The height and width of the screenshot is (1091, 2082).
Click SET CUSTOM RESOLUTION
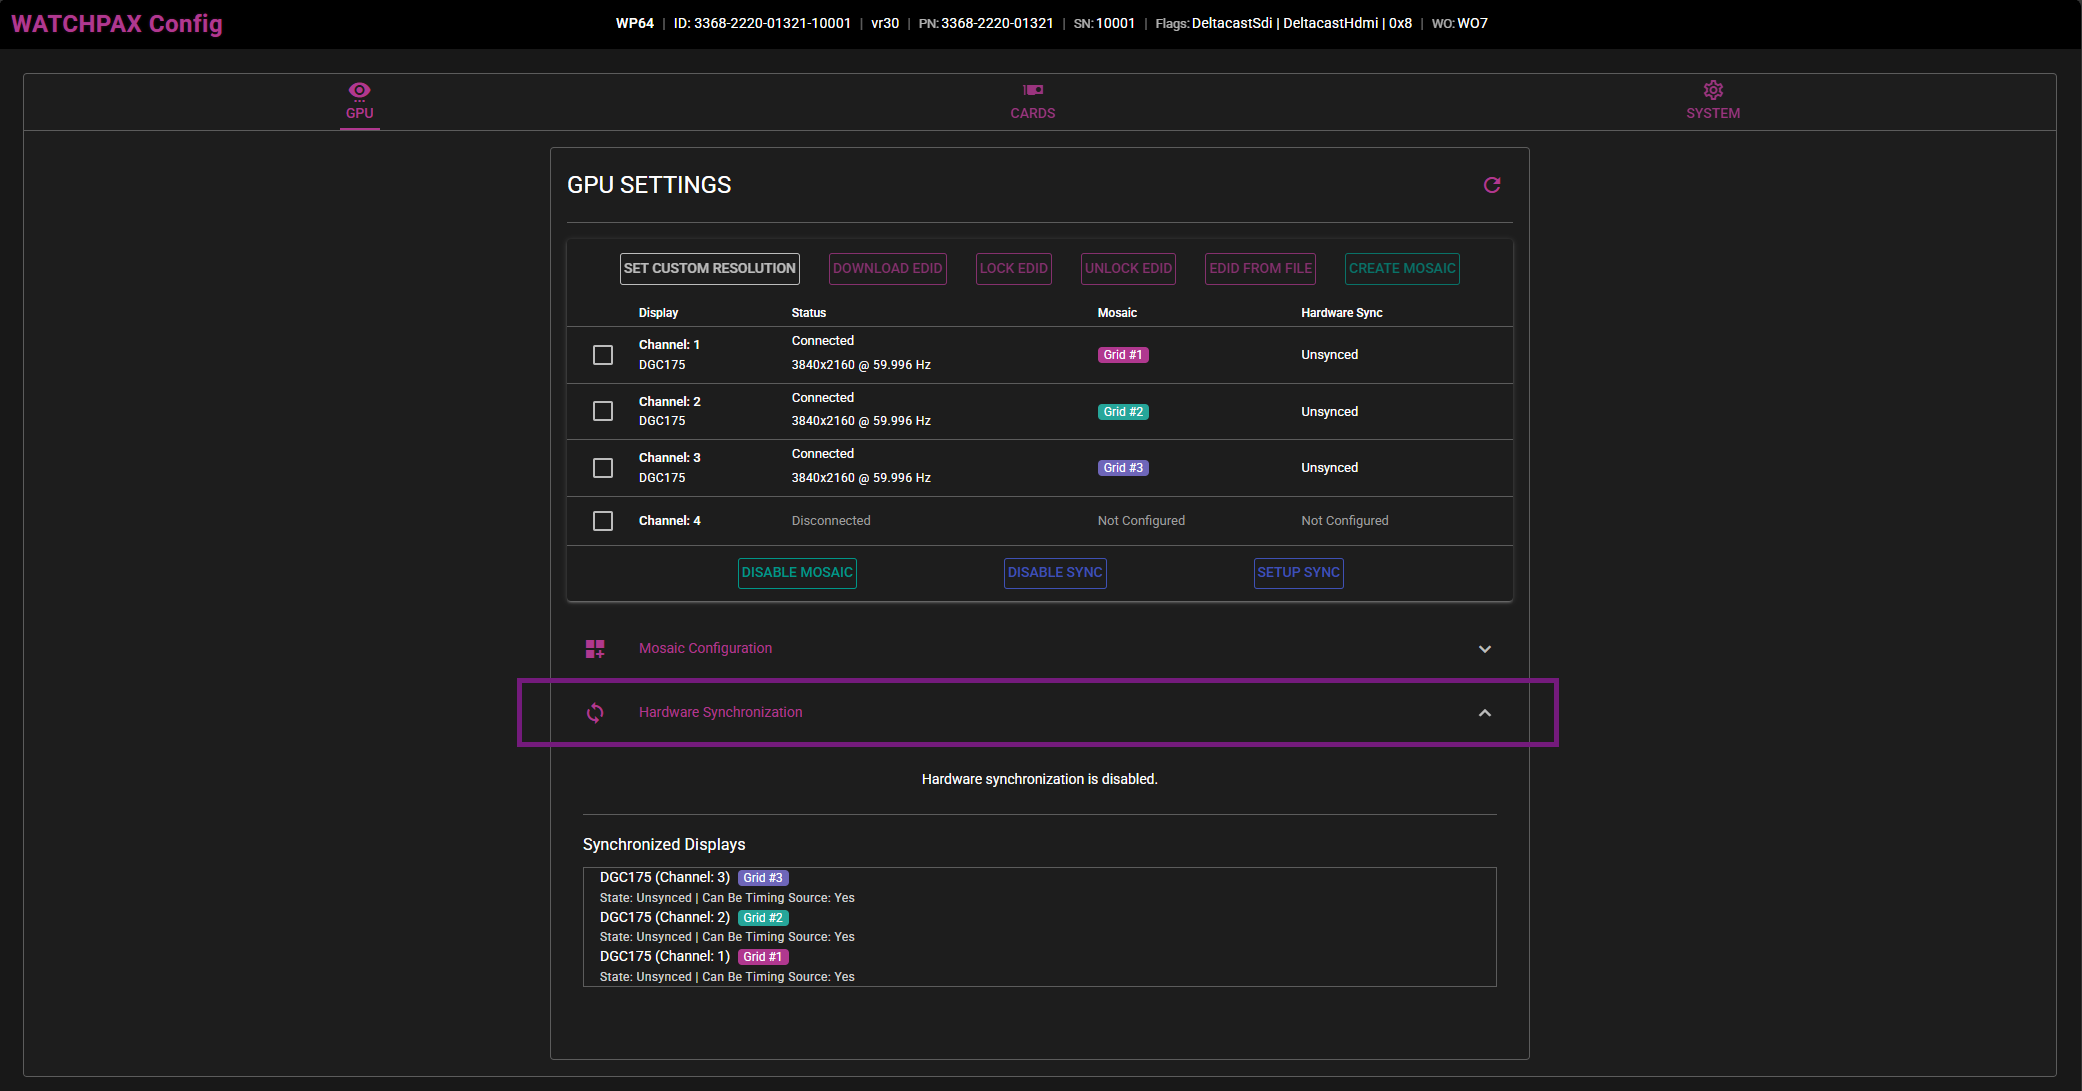pos(709,268)
